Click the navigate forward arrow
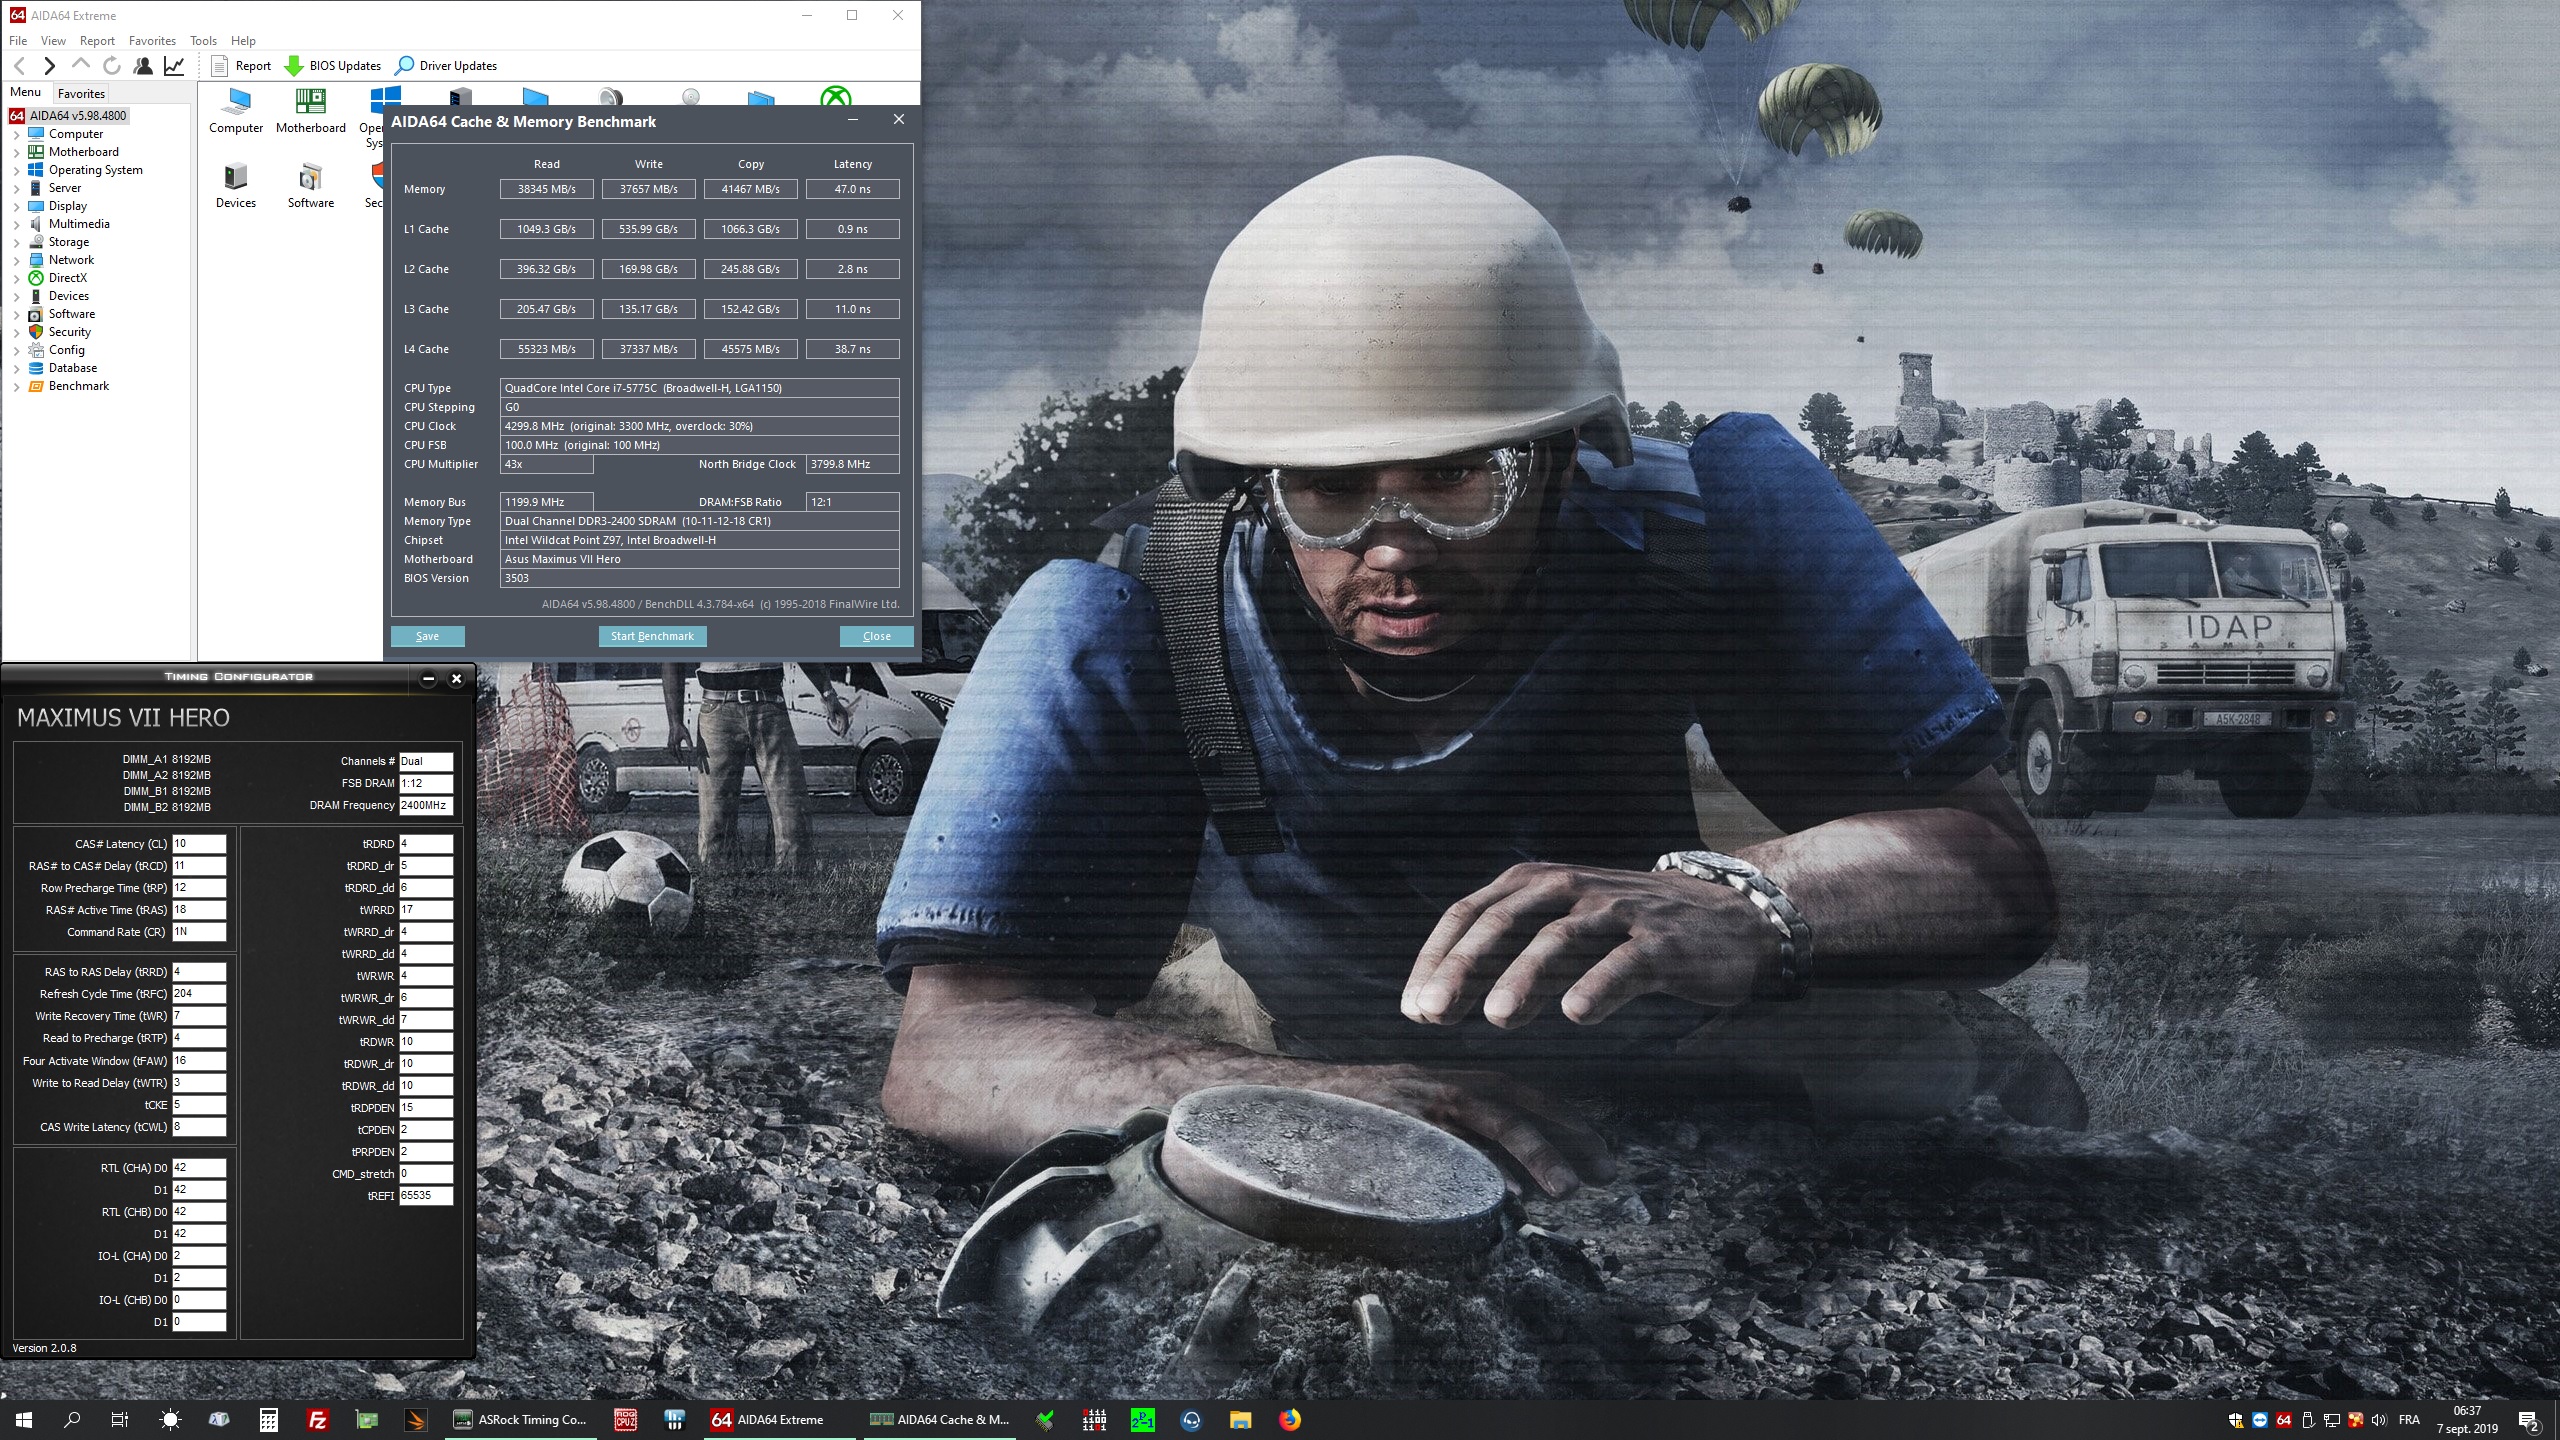The width and height of the screenshot is (2560, 1440). pos(49,66)
